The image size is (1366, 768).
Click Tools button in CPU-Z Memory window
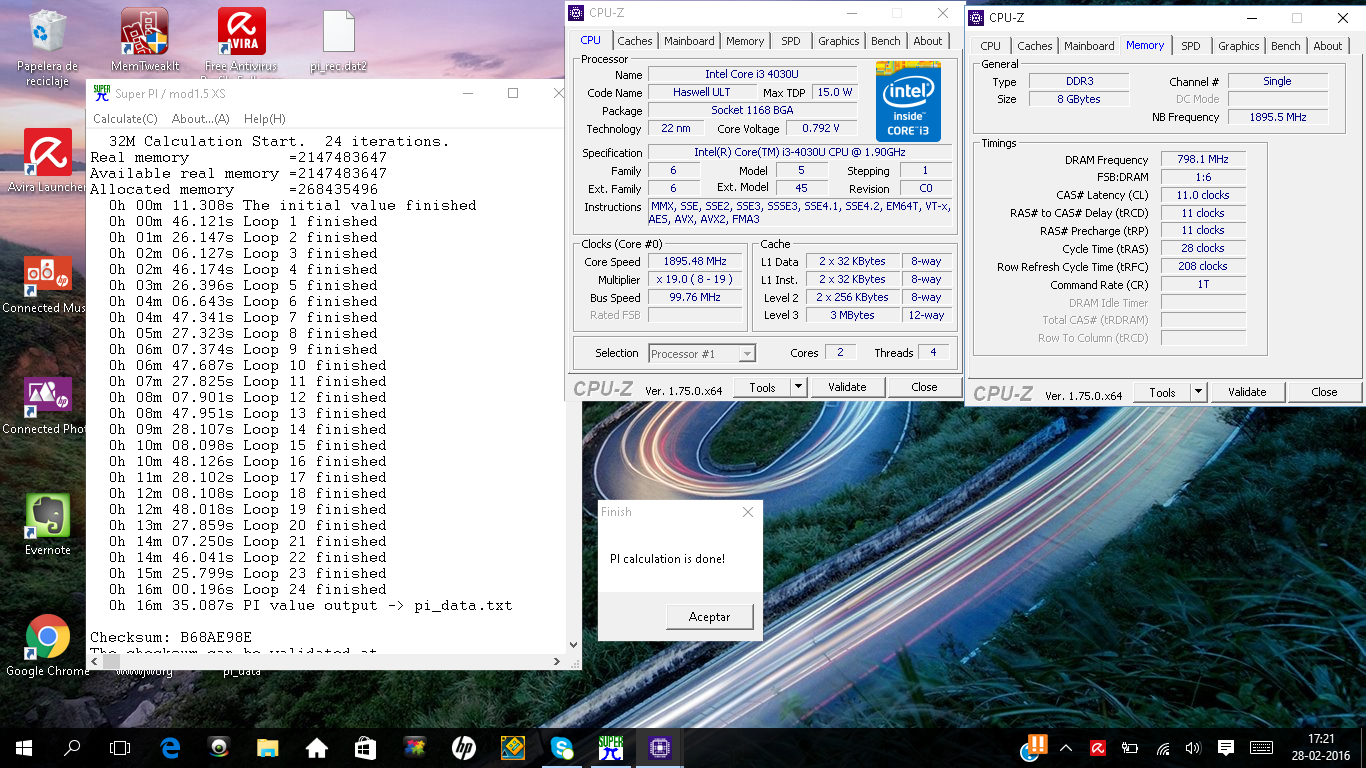click(1162, 392)
